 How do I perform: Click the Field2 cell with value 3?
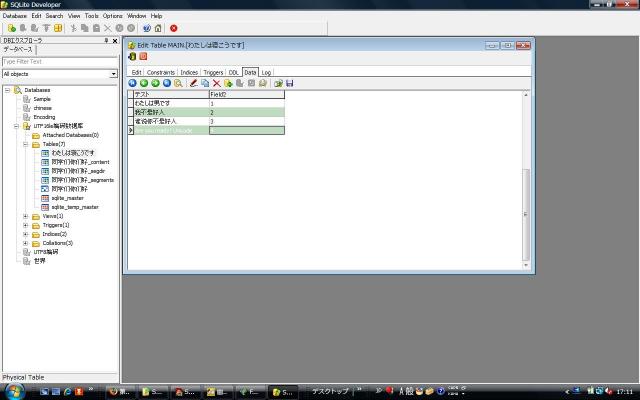pyautogui.click(x=247, y=121)
